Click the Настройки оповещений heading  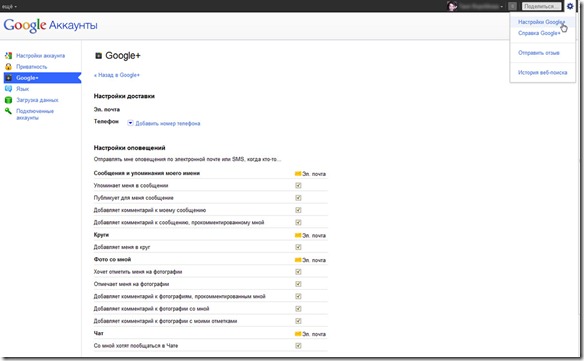pyautogui.click(x=129, y=148)
